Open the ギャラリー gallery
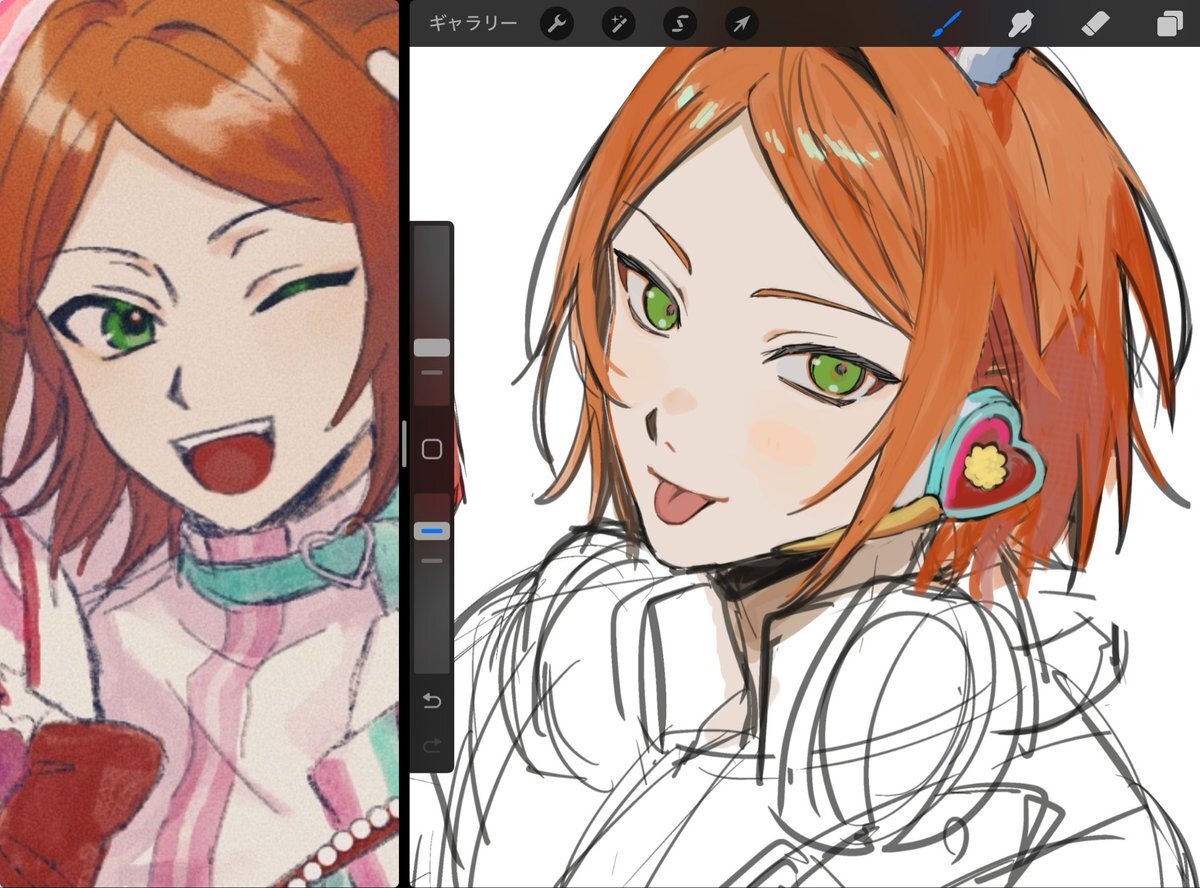Image resolution: width=1200 pixels, height=888 pixels. click(x=473, y=23)
